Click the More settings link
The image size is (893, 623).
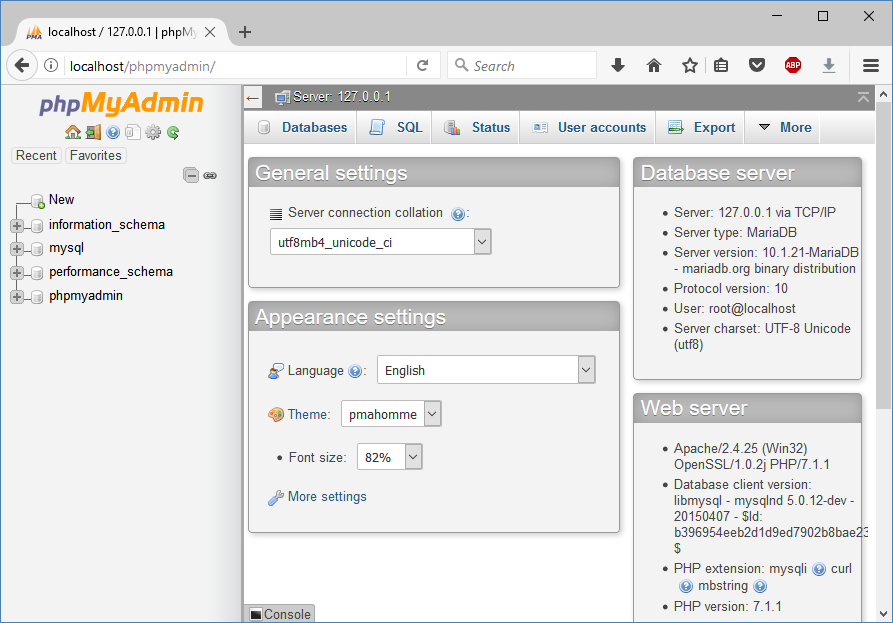(327, 497)
